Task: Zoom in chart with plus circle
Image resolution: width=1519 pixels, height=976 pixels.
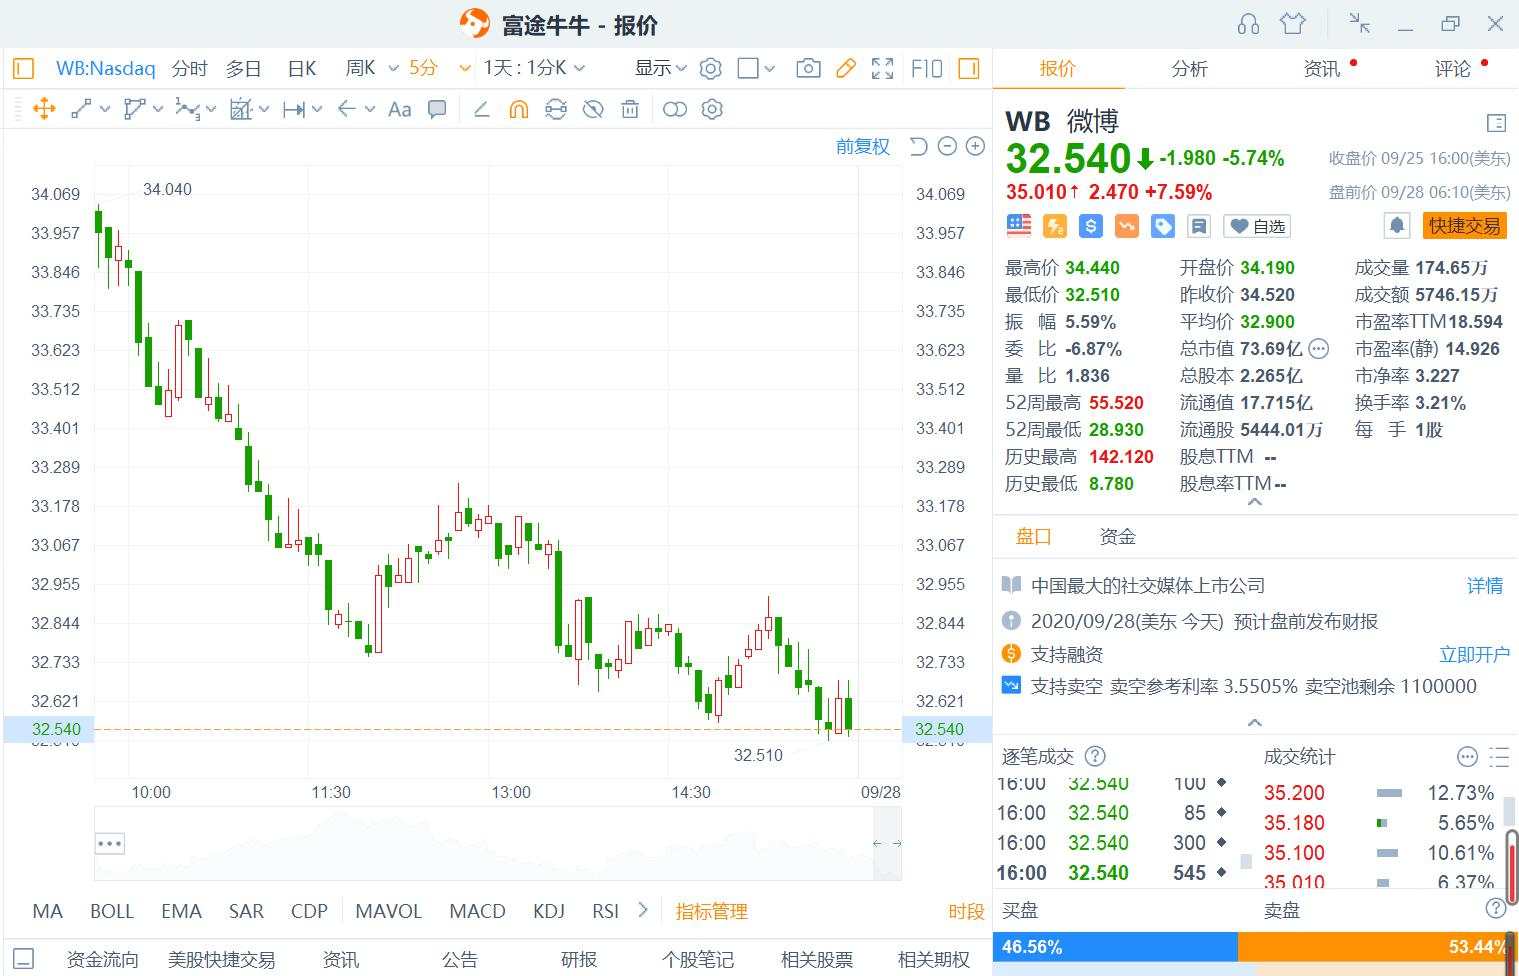Action: [975, 147]
